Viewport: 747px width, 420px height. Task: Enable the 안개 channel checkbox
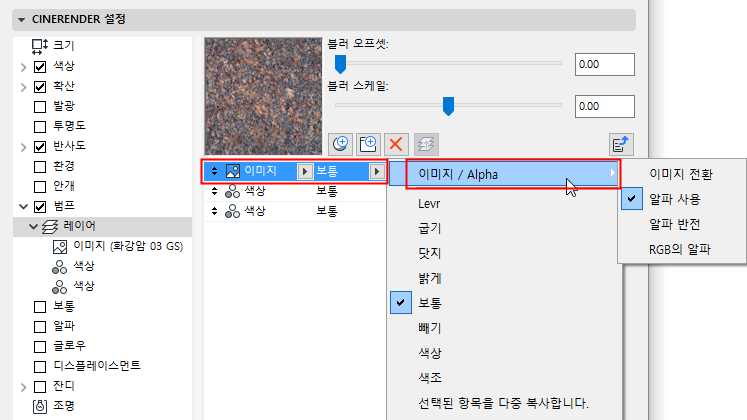pos(40,187)
